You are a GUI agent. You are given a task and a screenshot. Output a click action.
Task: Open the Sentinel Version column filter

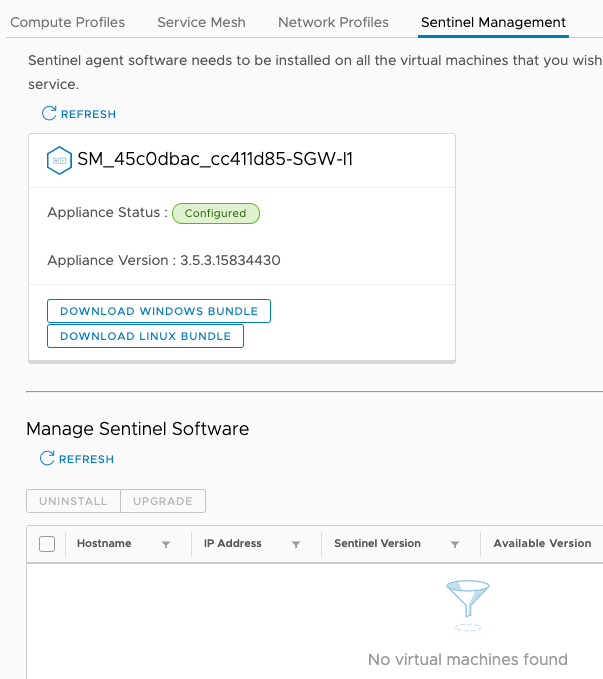click(x=454, y=544)
